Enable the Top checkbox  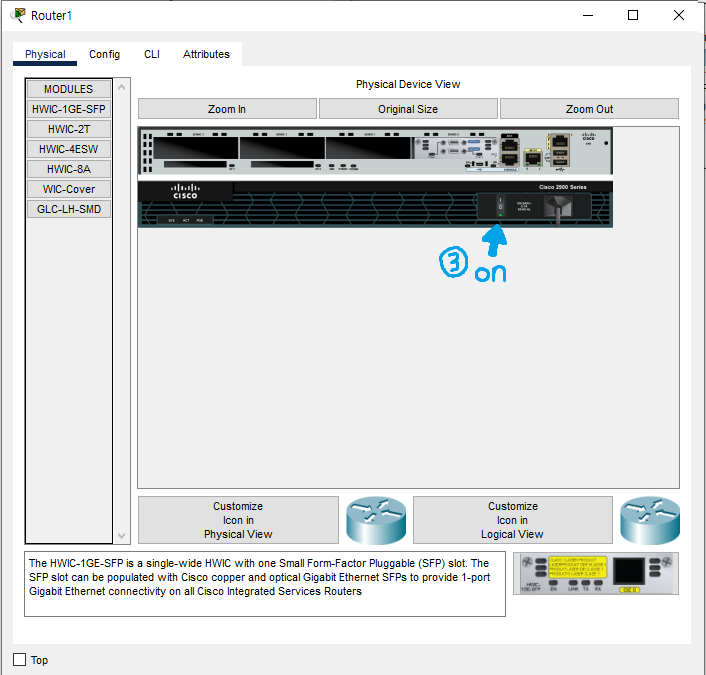coord(19,660)
